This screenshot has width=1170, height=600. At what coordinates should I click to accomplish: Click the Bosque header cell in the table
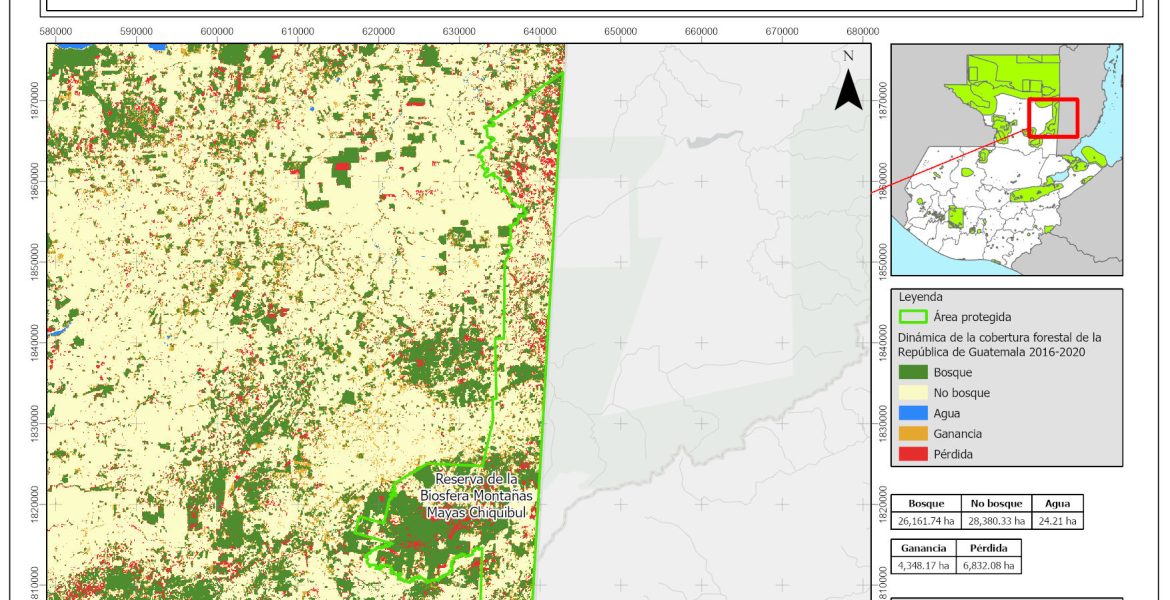point(926,504)
